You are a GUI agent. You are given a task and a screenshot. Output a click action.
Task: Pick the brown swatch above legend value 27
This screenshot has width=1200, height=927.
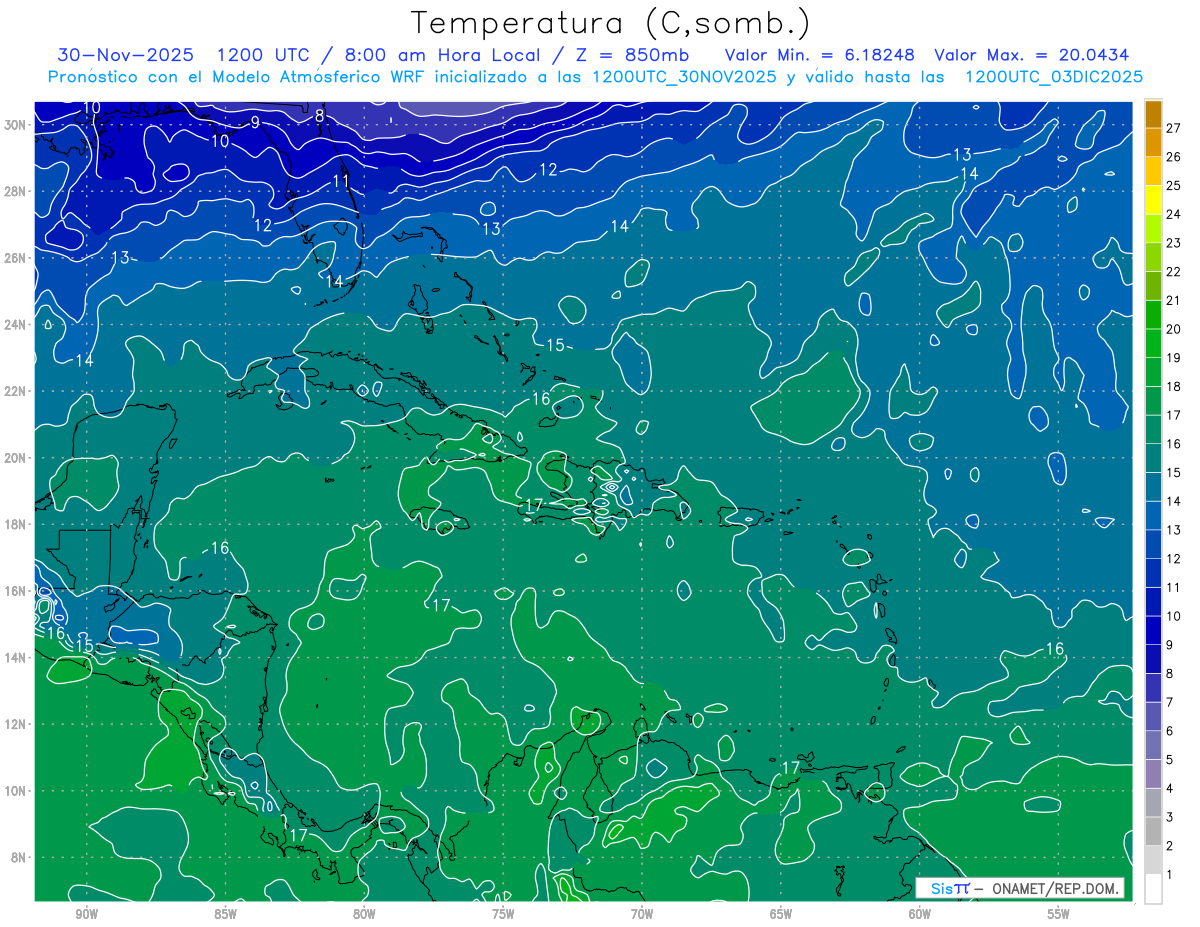(x=1153, y=114)
